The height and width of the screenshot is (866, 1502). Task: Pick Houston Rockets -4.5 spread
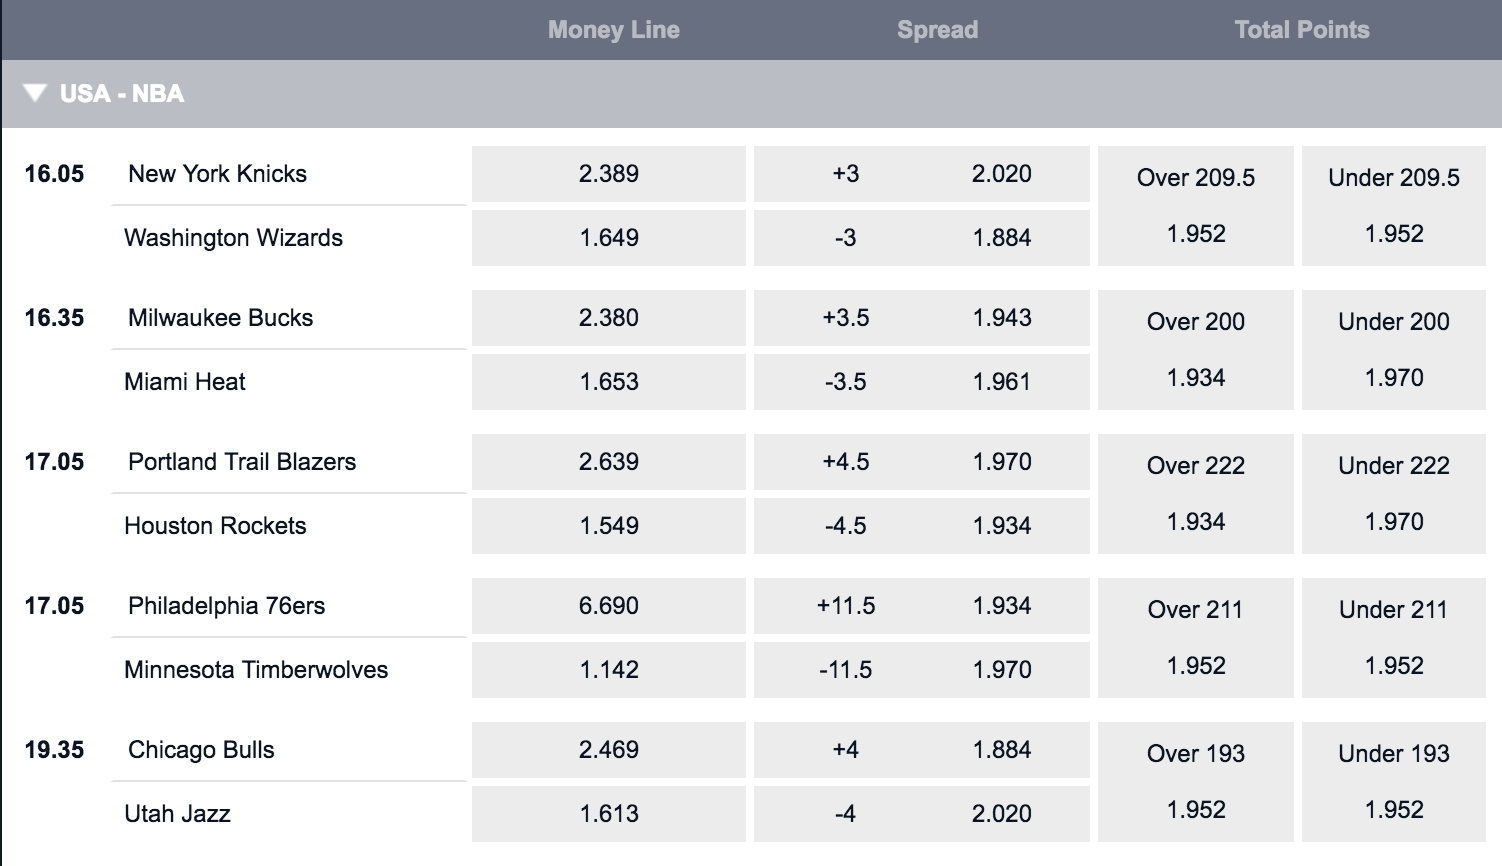922,526
